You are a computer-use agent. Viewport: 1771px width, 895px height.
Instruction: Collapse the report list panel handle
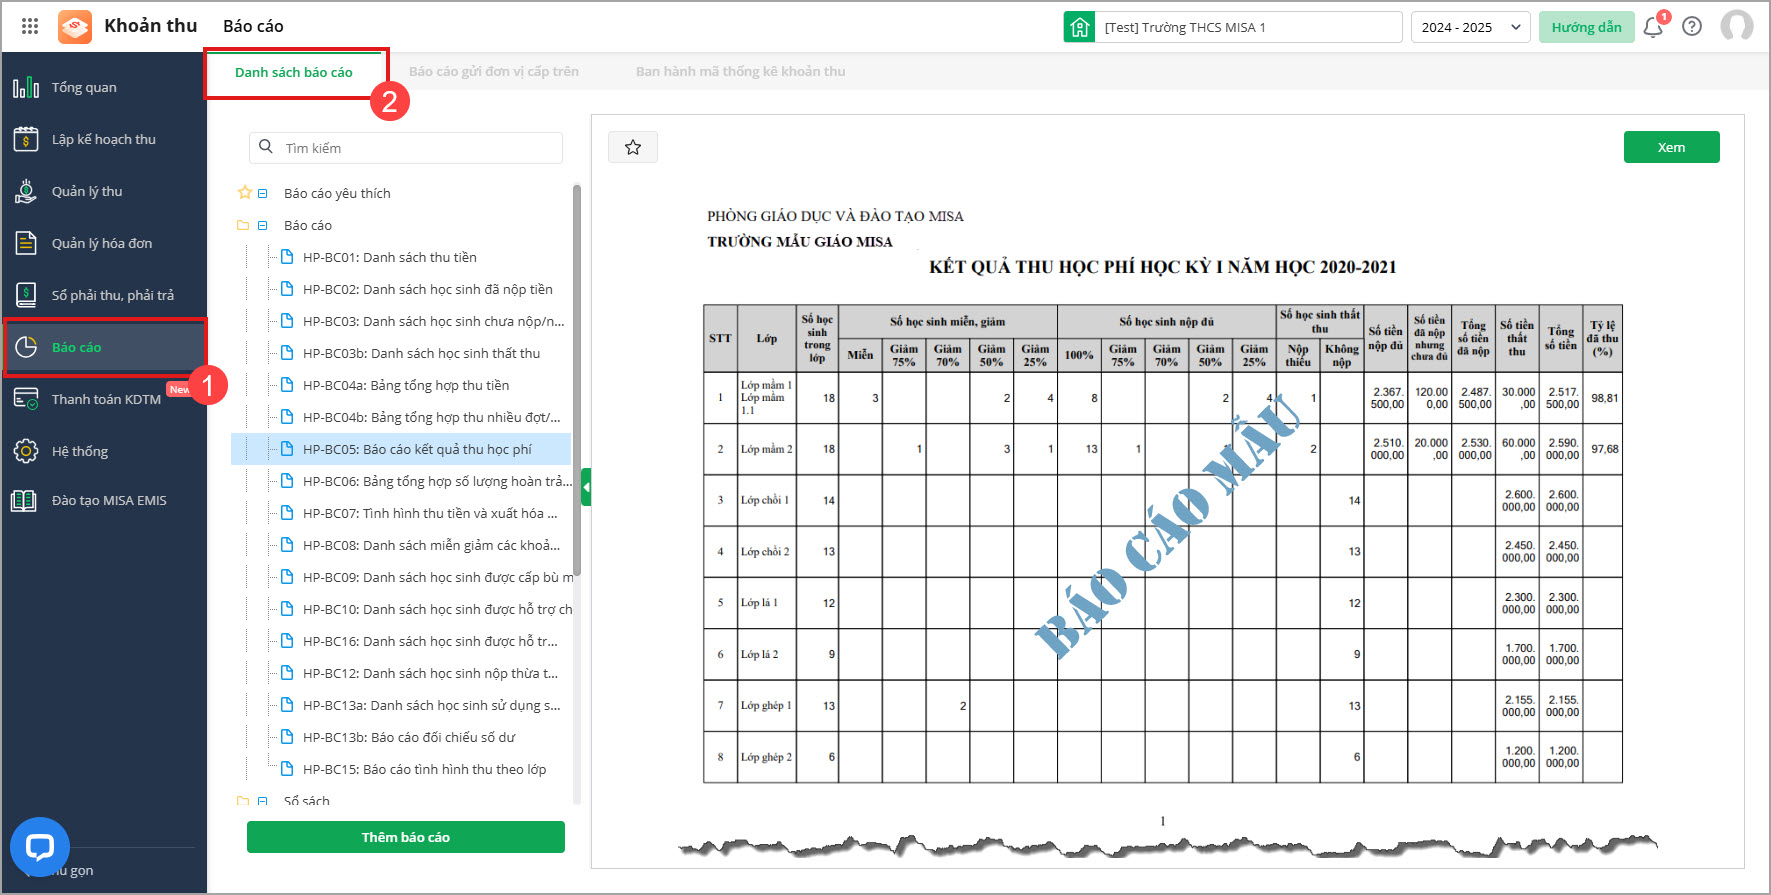[x=586, y=487]
